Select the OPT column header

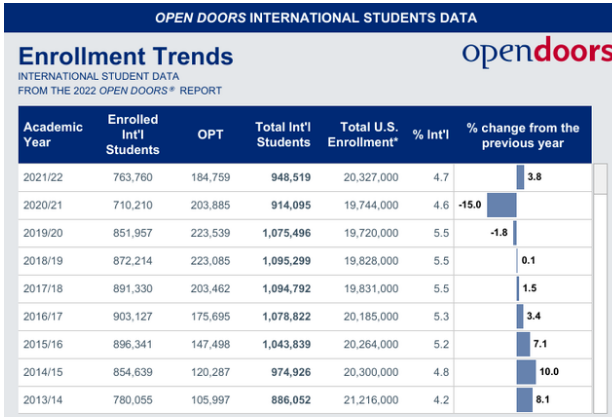[x=210, y=135]
